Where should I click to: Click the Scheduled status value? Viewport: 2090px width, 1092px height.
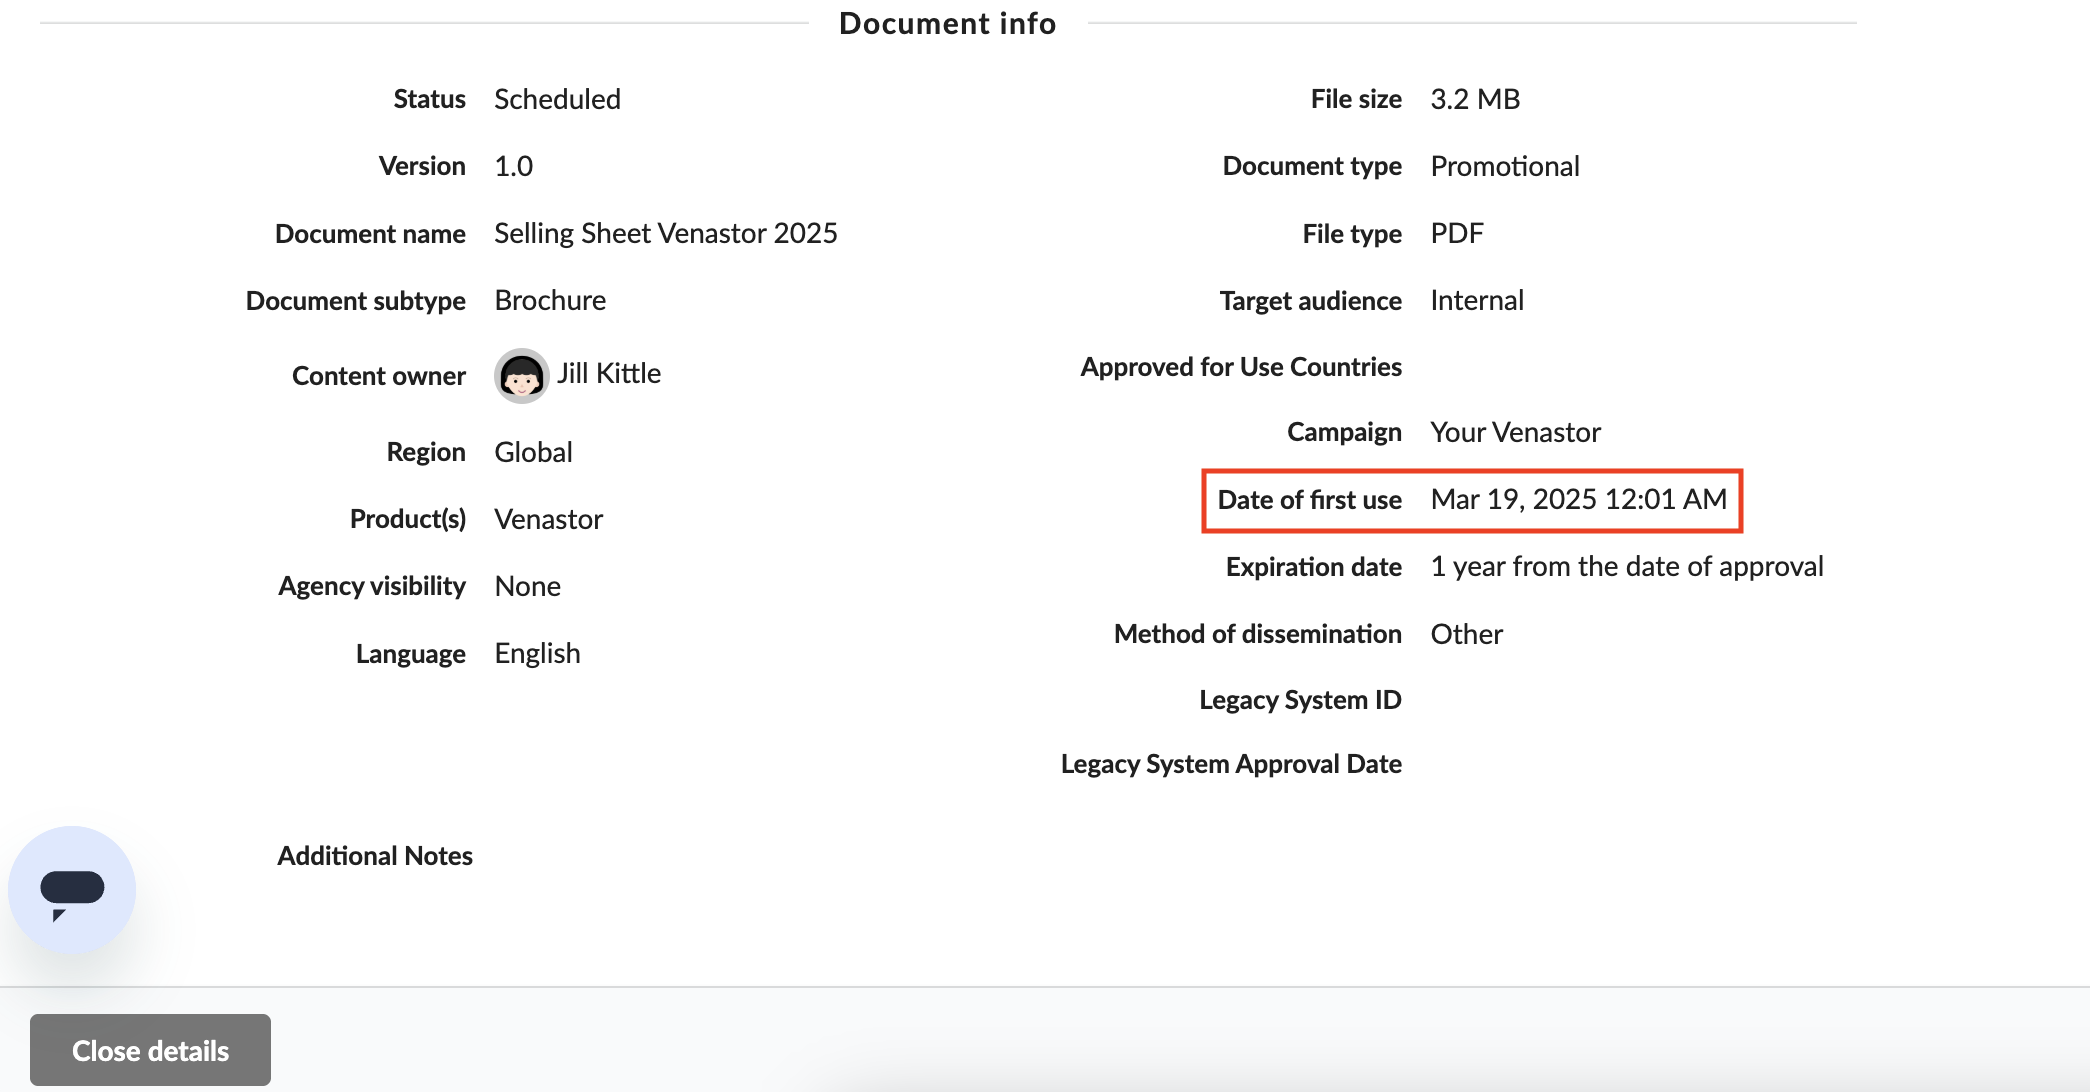[x=557, y=99]
